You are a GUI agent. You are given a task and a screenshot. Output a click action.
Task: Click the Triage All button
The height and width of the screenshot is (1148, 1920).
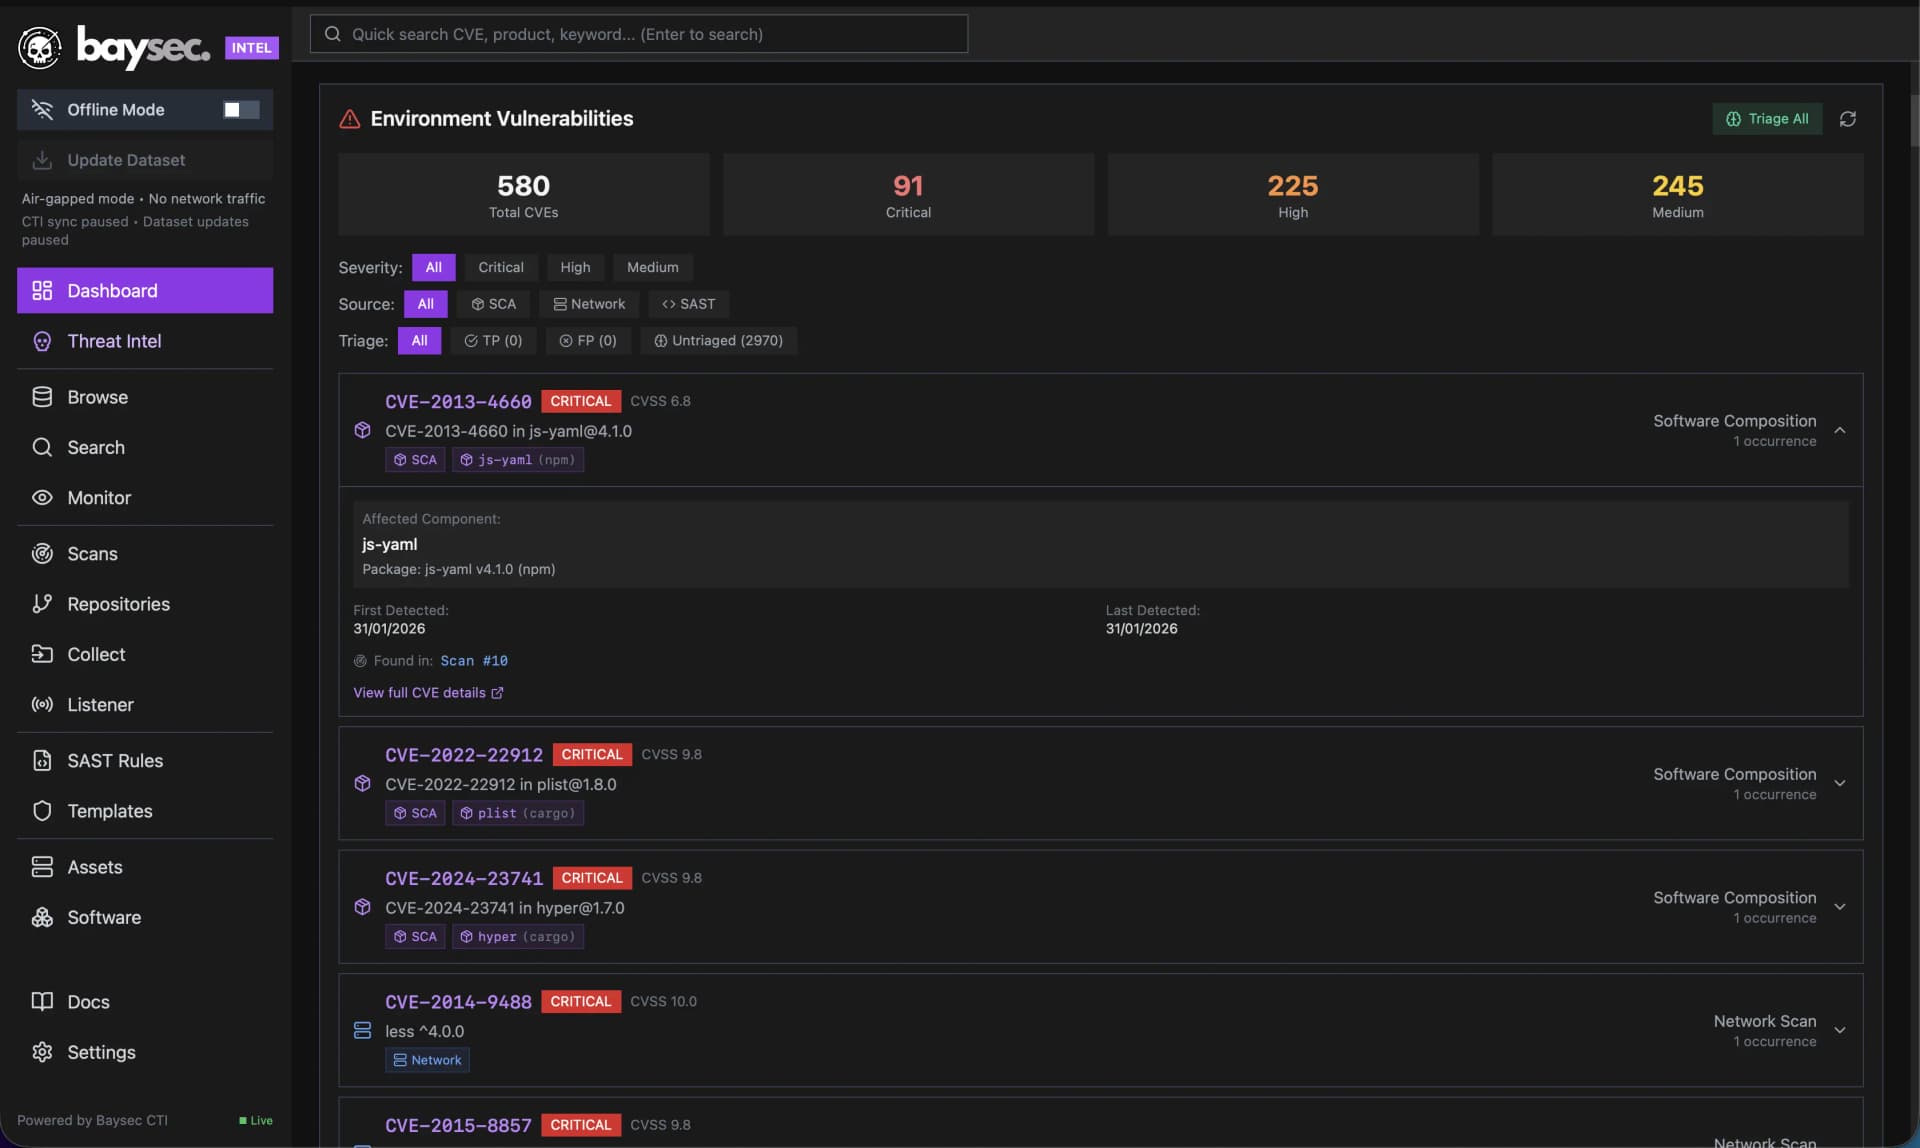tap(1766, 119)
